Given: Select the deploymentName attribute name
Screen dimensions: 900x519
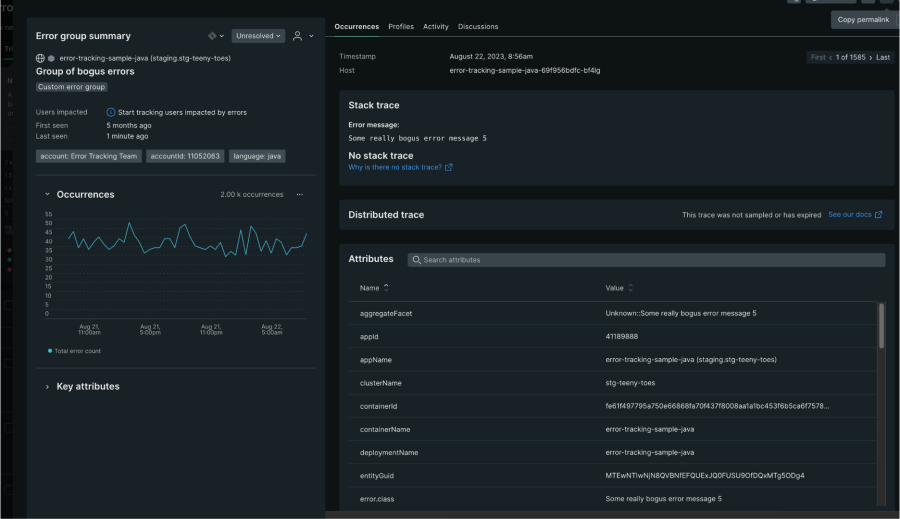Looking at the screenshot, I should tap(389, 452).
